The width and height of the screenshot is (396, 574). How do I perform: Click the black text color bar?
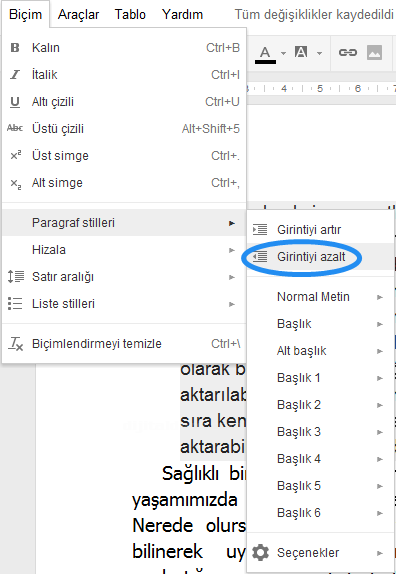pyautogui.click(x=265, y=62)
